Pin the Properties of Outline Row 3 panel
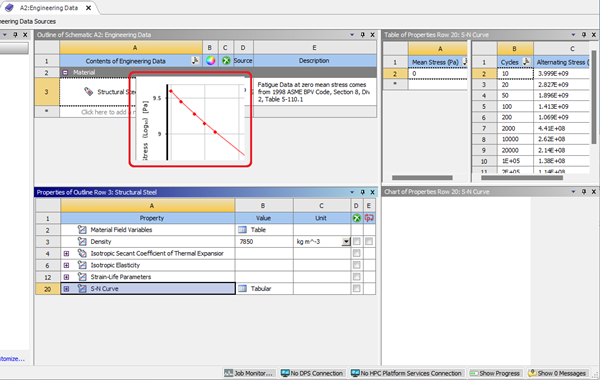This screenshot has height=380, width=600. point(362,192)
